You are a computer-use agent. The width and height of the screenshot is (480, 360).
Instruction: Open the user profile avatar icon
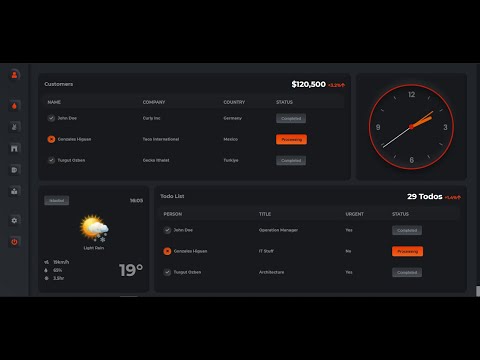coord(14,75)
